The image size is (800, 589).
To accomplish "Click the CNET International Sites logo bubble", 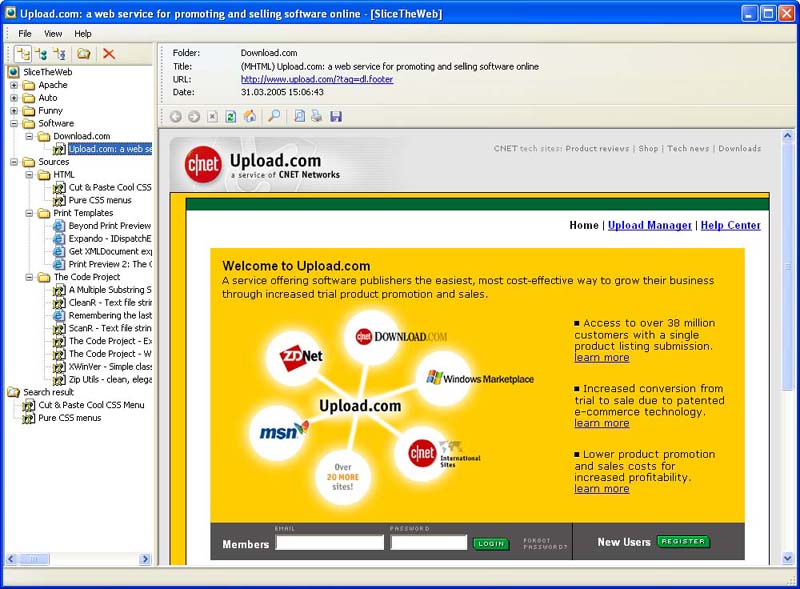I will [422, 453].
